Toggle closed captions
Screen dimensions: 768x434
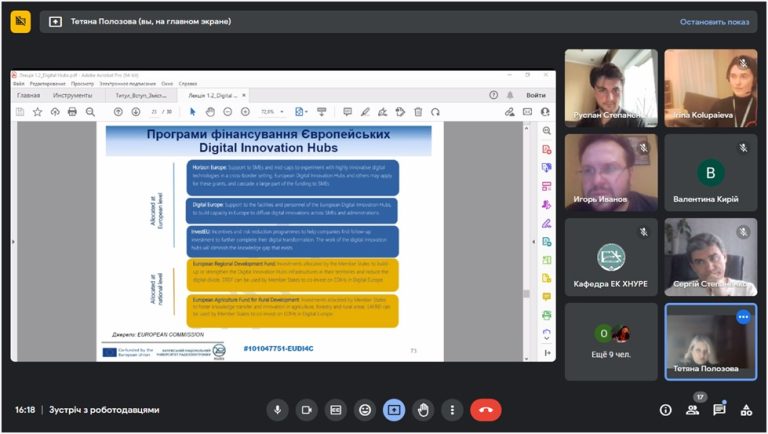pyautogui.click(x=336, y=410)
